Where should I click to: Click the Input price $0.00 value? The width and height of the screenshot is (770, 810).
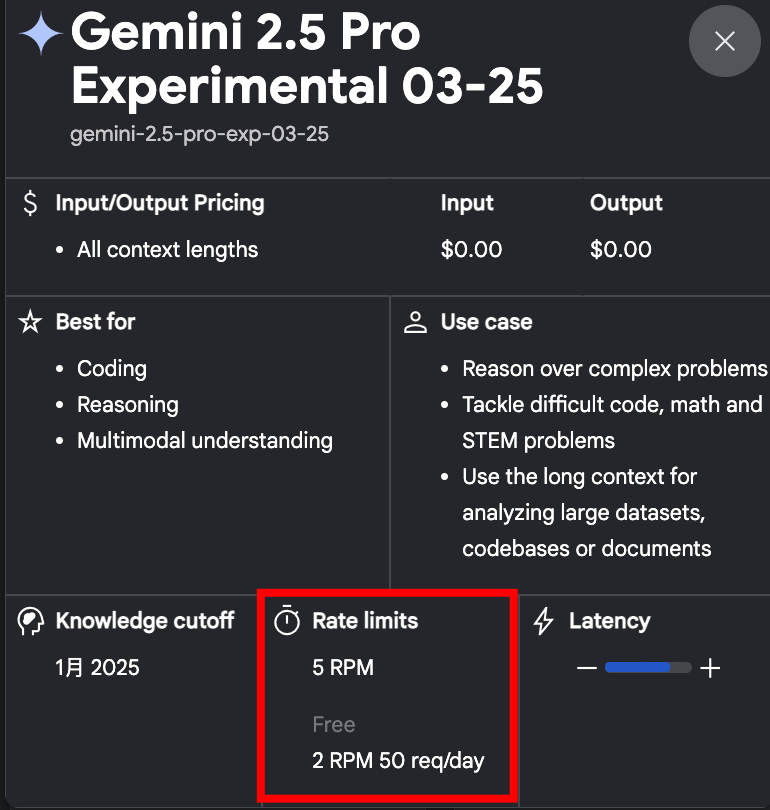pos(471,250)
